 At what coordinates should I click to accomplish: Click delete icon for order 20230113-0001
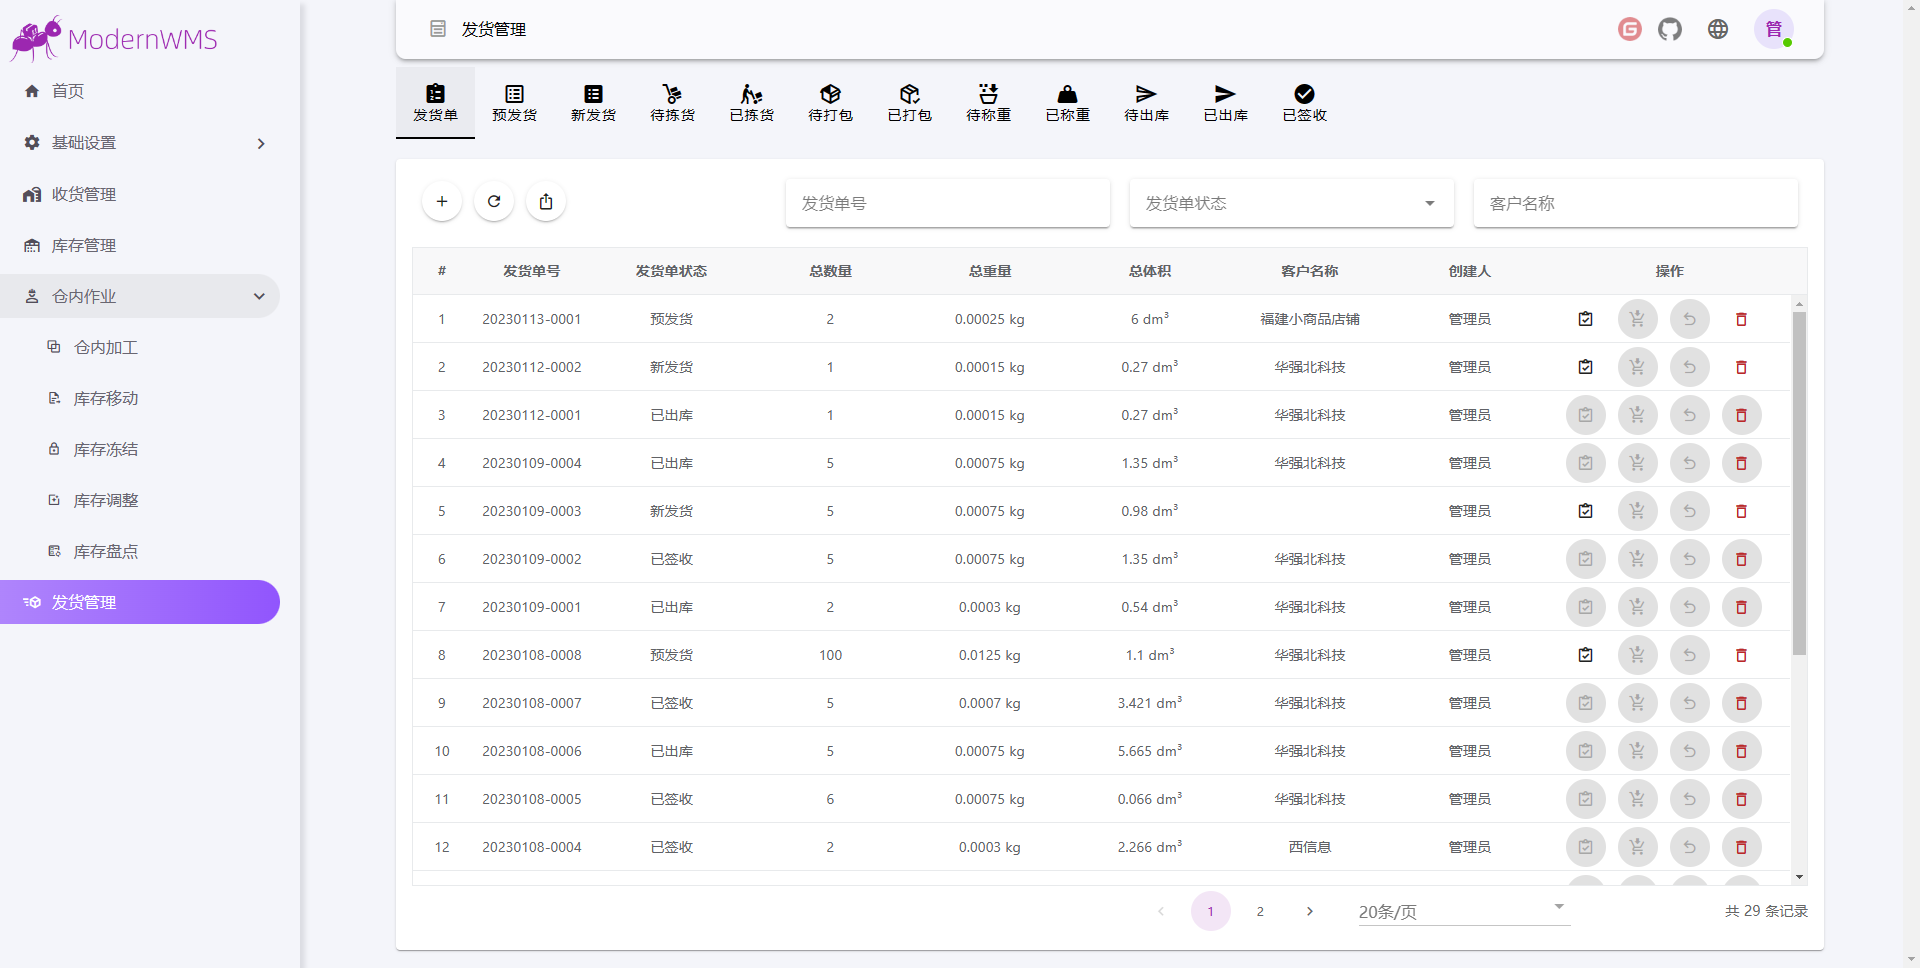tap(1741, 319)
